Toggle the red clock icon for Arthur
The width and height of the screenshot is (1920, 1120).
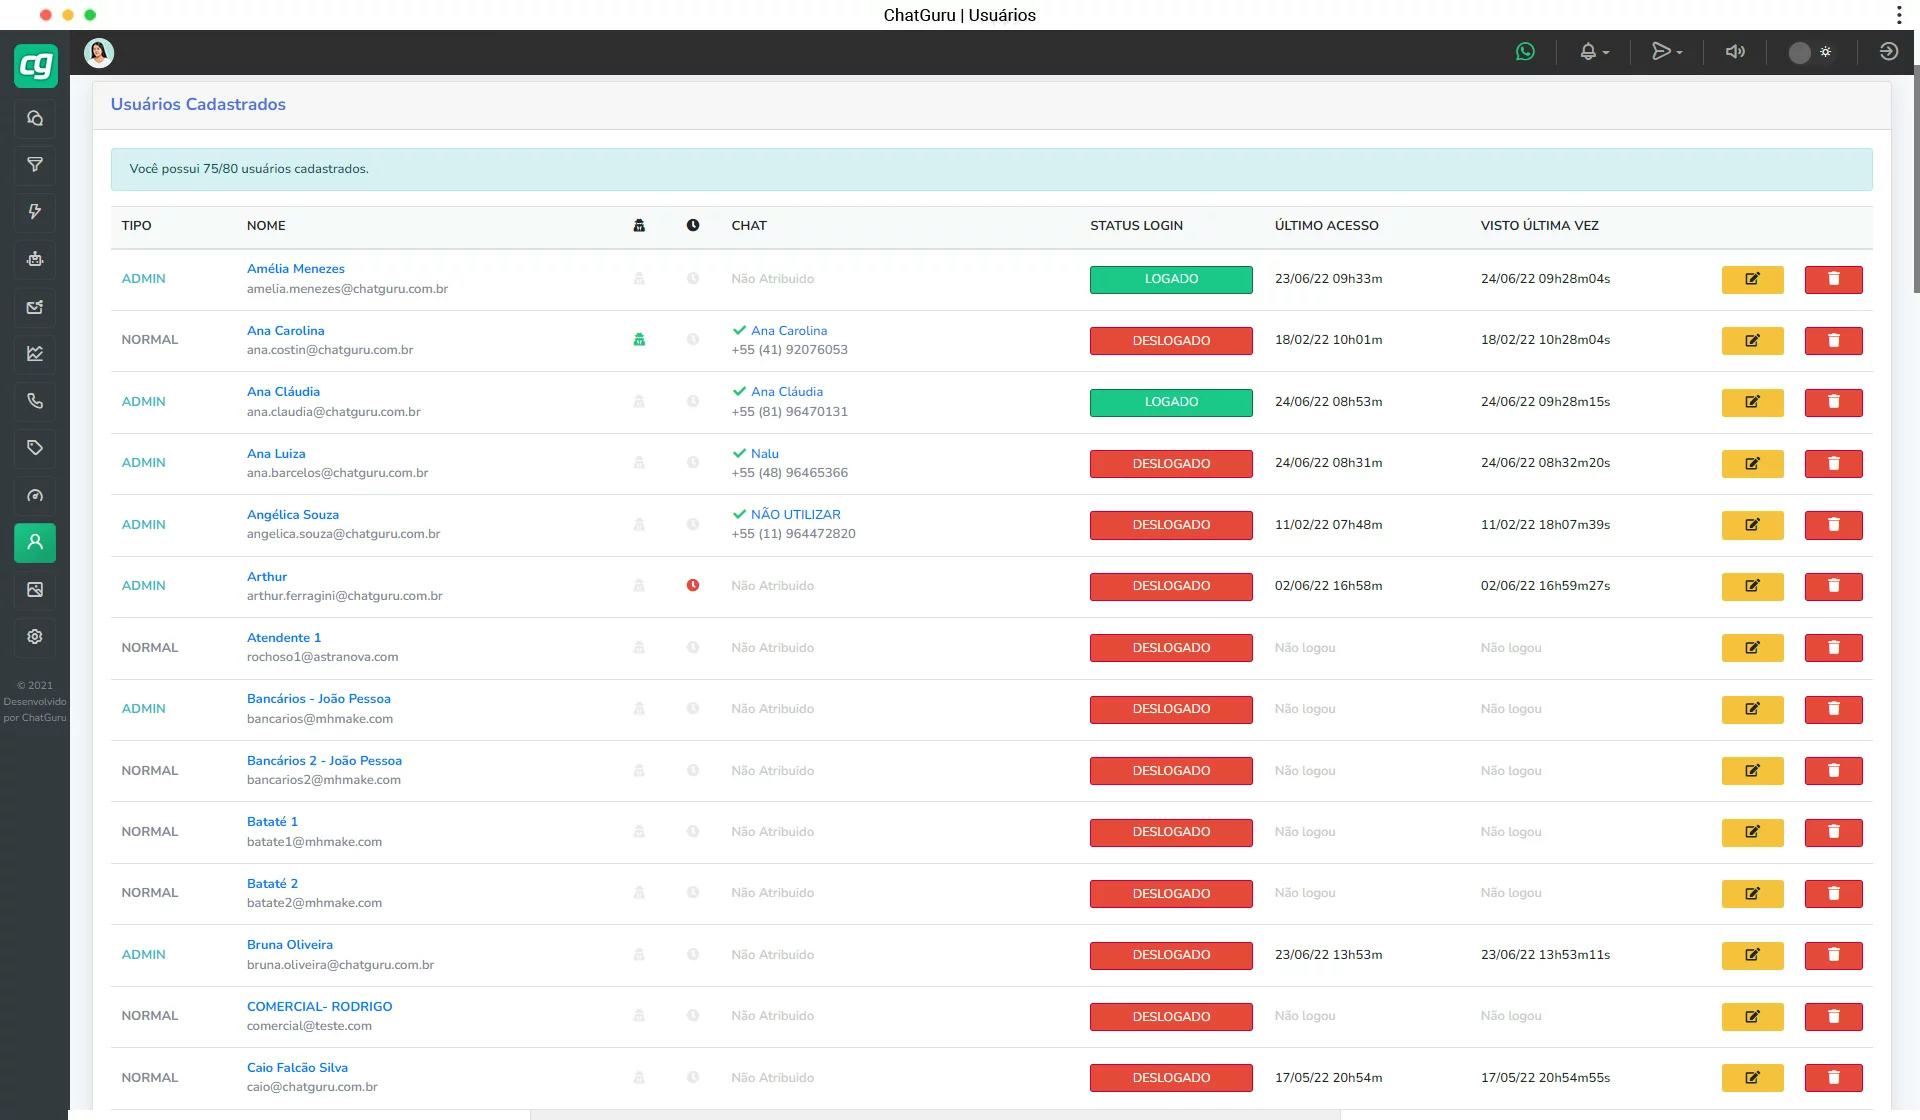(693, 586)
